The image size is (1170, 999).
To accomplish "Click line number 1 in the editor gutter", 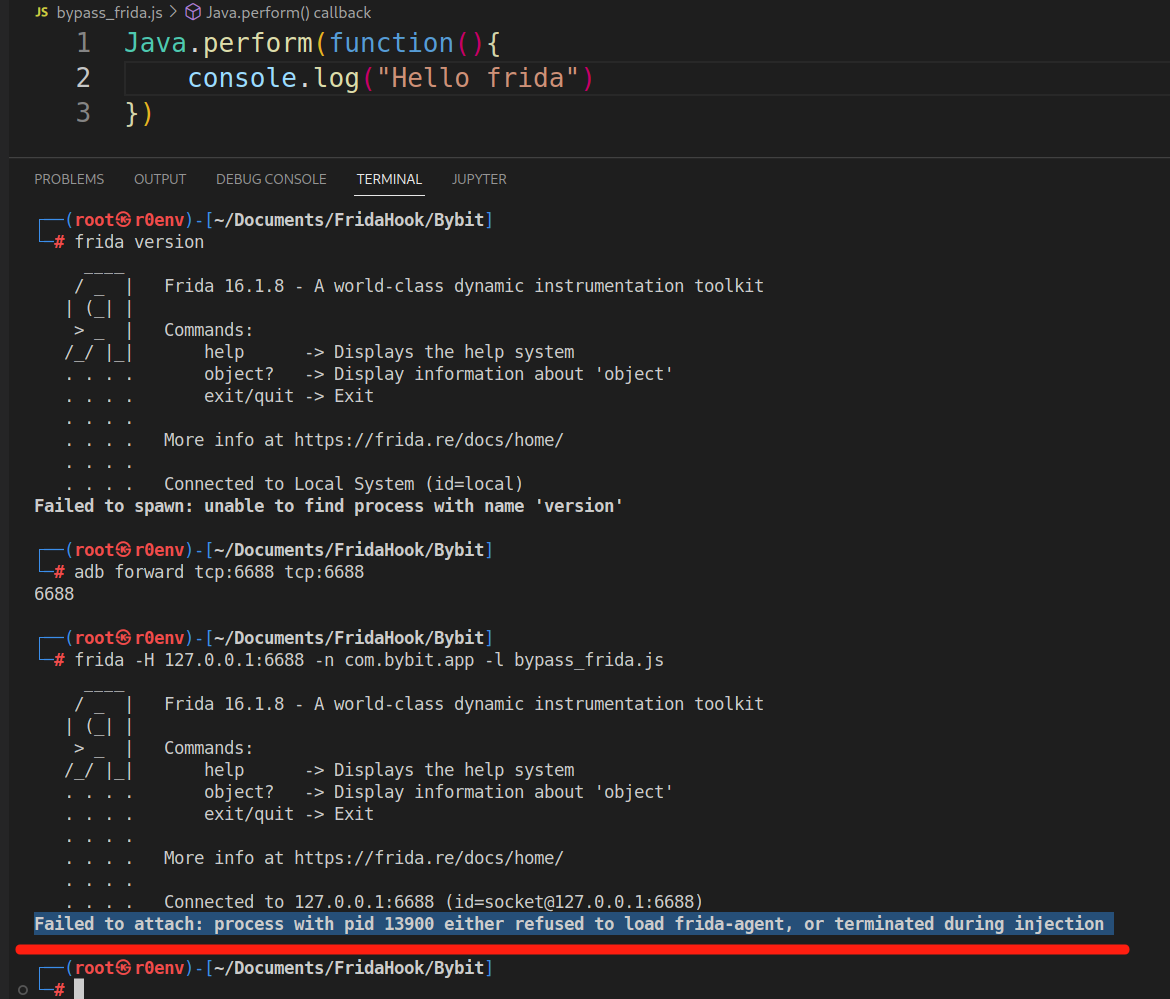I will (83, 43).
